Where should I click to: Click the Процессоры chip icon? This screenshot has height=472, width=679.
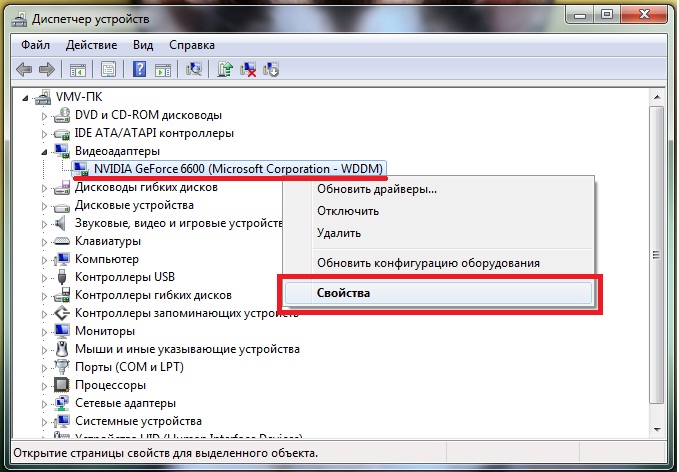click(62, 385)
